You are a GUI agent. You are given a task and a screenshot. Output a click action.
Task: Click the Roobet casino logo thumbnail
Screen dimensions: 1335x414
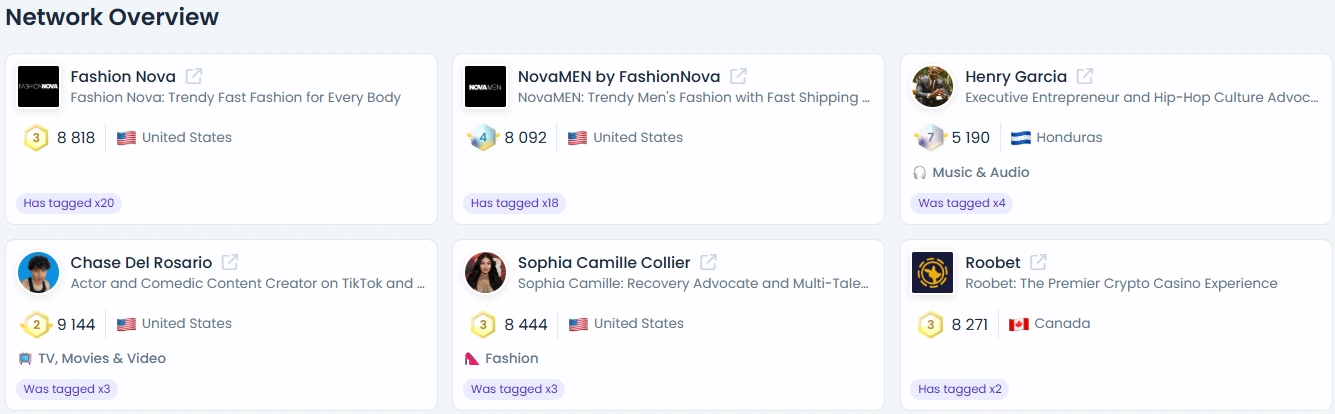[x=932, y=273]
